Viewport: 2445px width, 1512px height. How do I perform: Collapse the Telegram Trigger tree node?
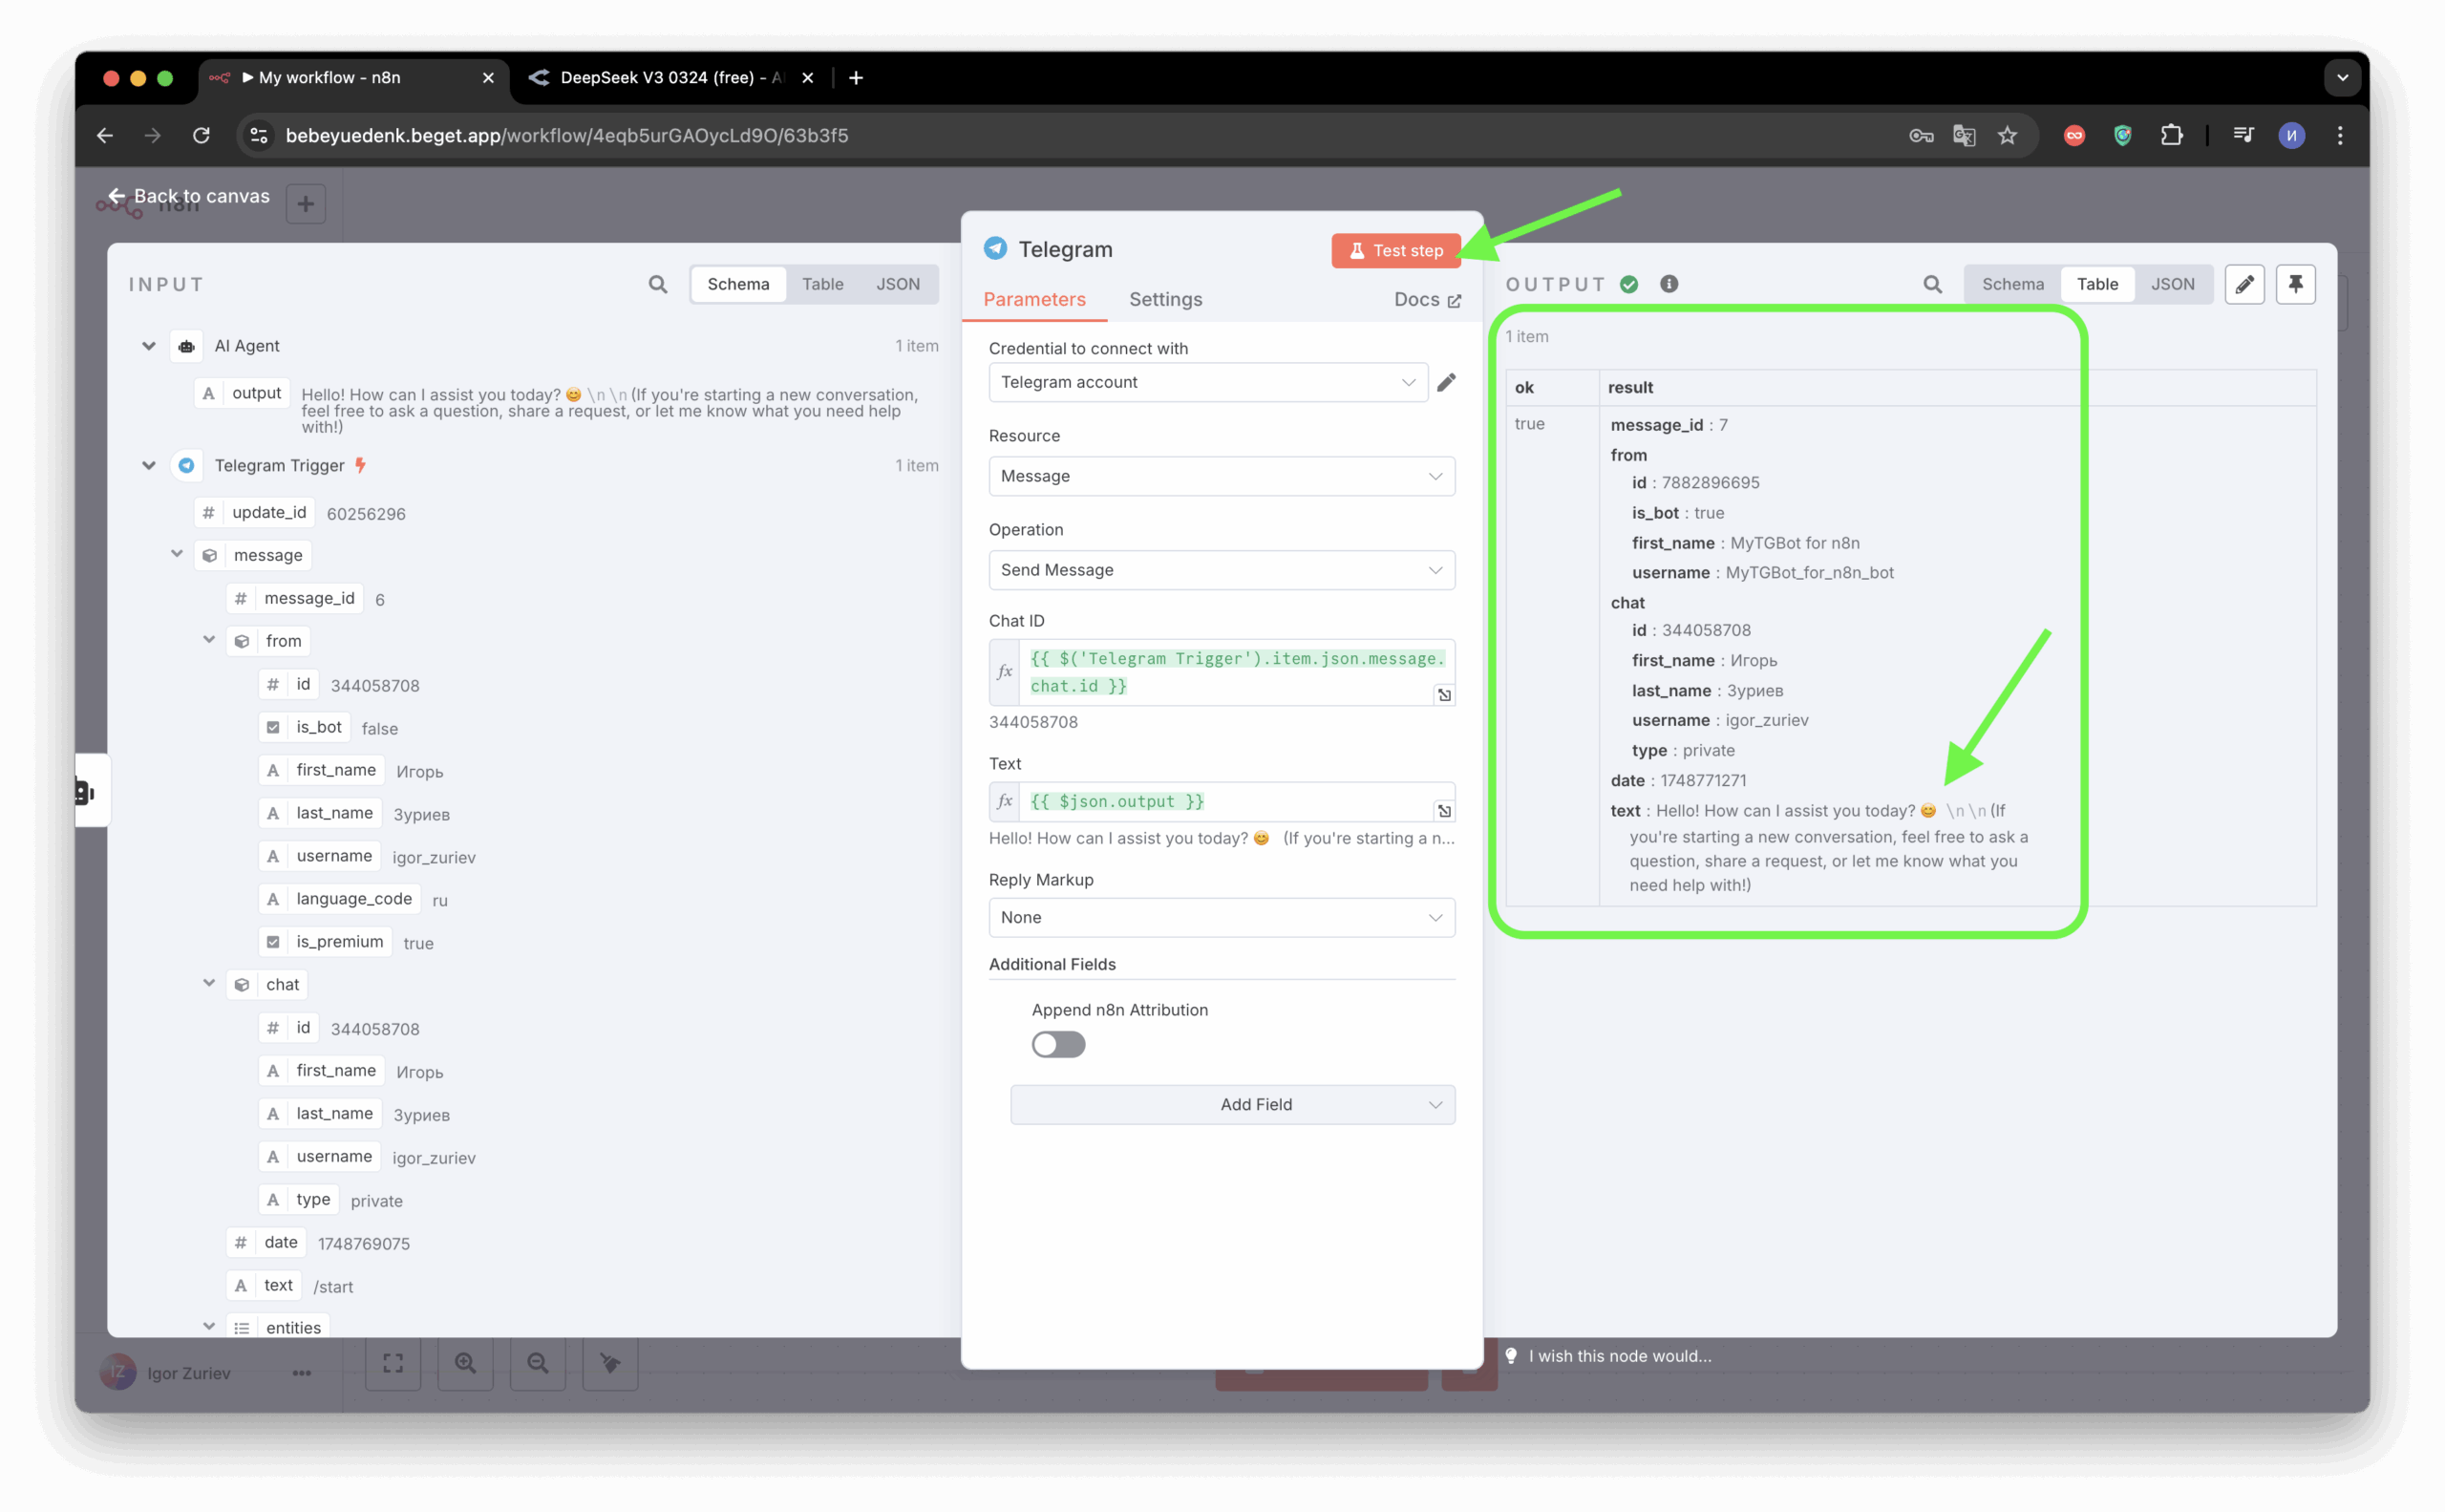149,465
